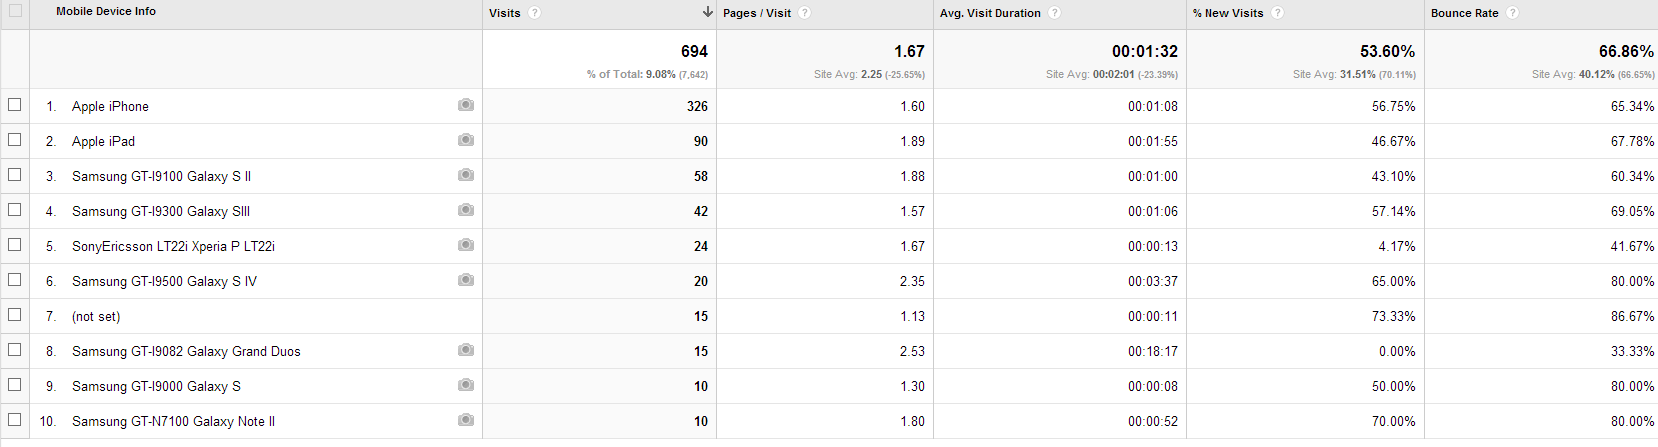Open camera icon for Galaxy Grand Duos

pos(466,350)
